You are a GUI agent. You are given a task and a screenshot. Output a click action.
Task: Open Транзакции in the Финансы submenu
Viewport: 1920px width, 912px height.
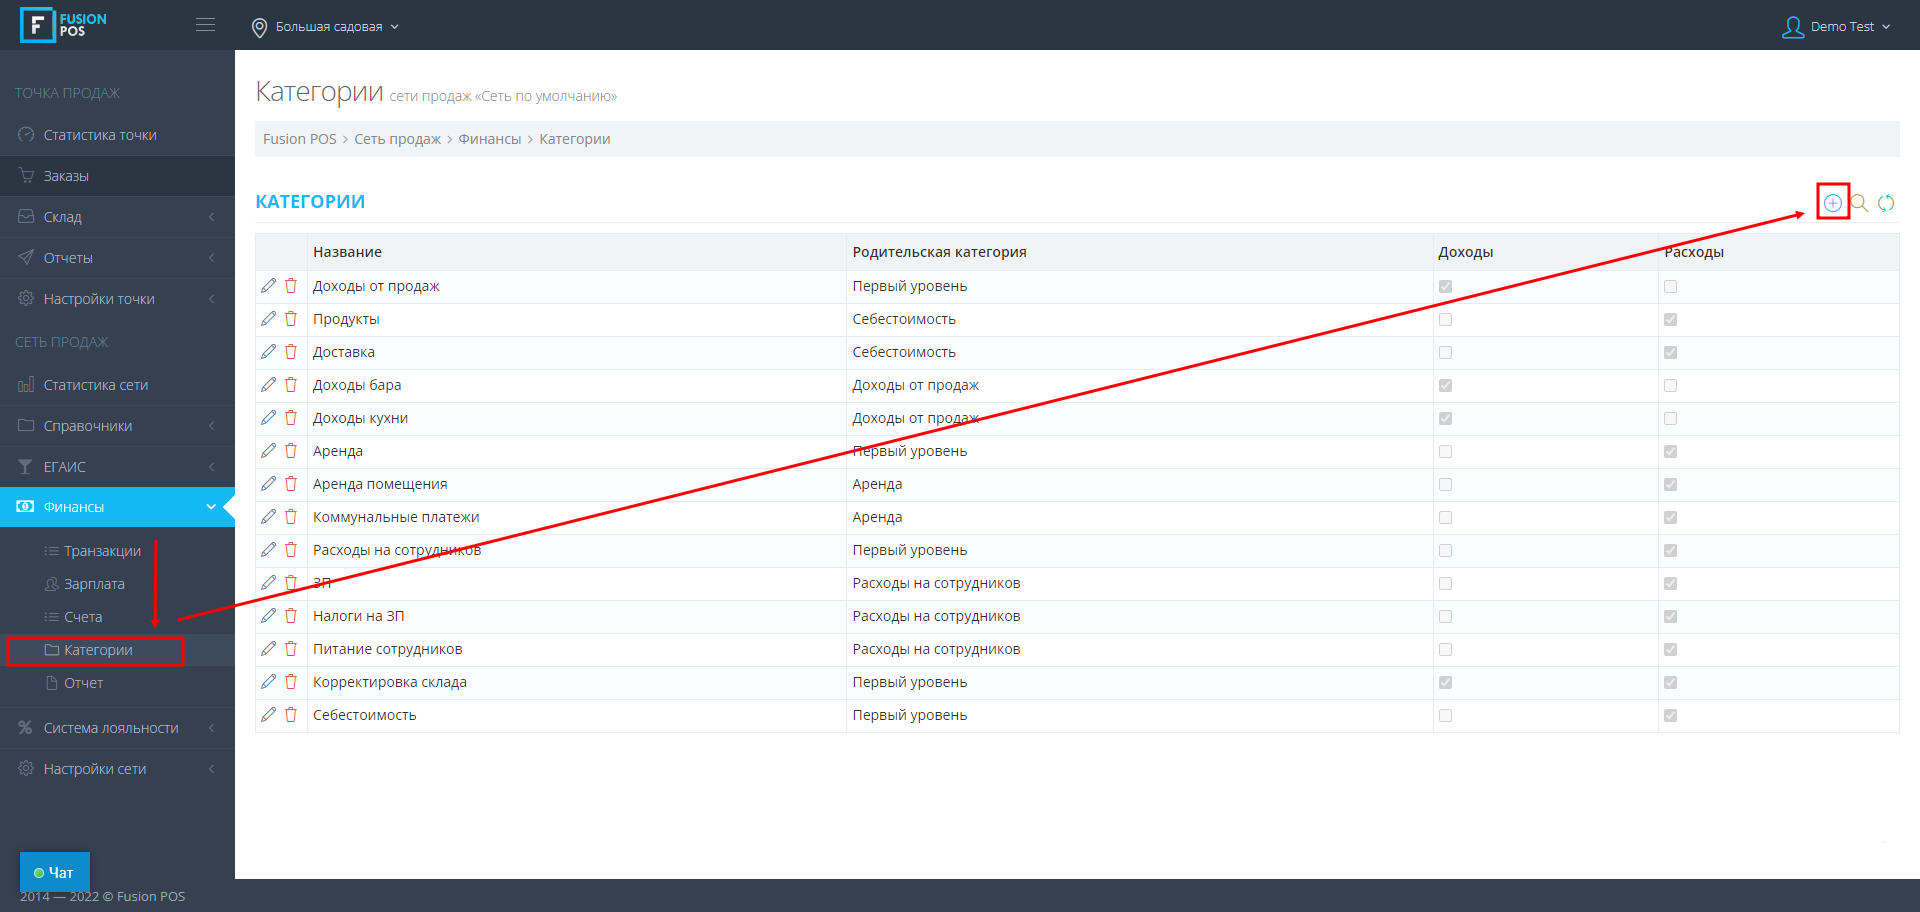click(x=102, y=551)
